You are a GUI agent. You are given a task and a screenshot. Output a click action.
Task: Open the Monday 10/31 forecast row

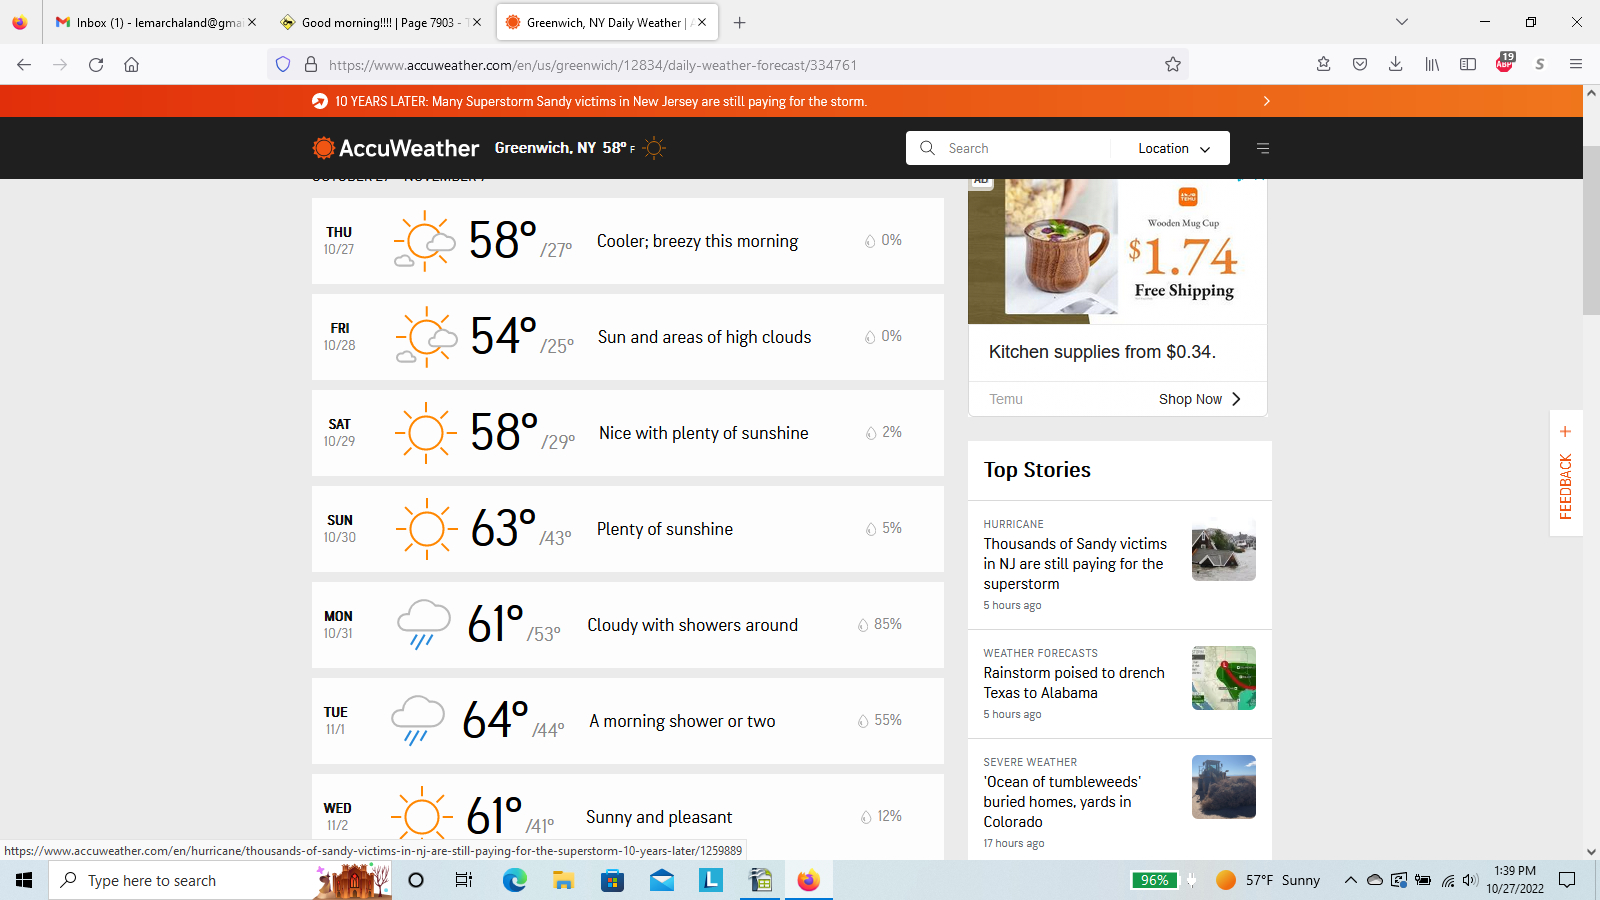(627, 625)
